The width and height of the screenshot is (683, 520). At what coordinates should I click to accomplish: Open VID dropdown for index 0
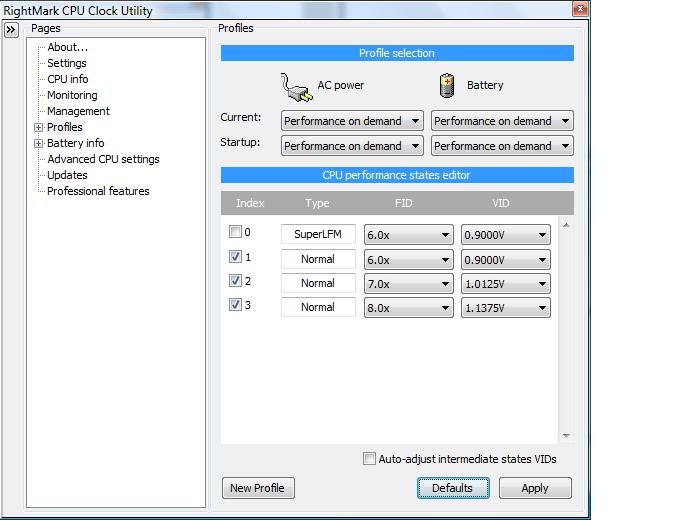506,235
